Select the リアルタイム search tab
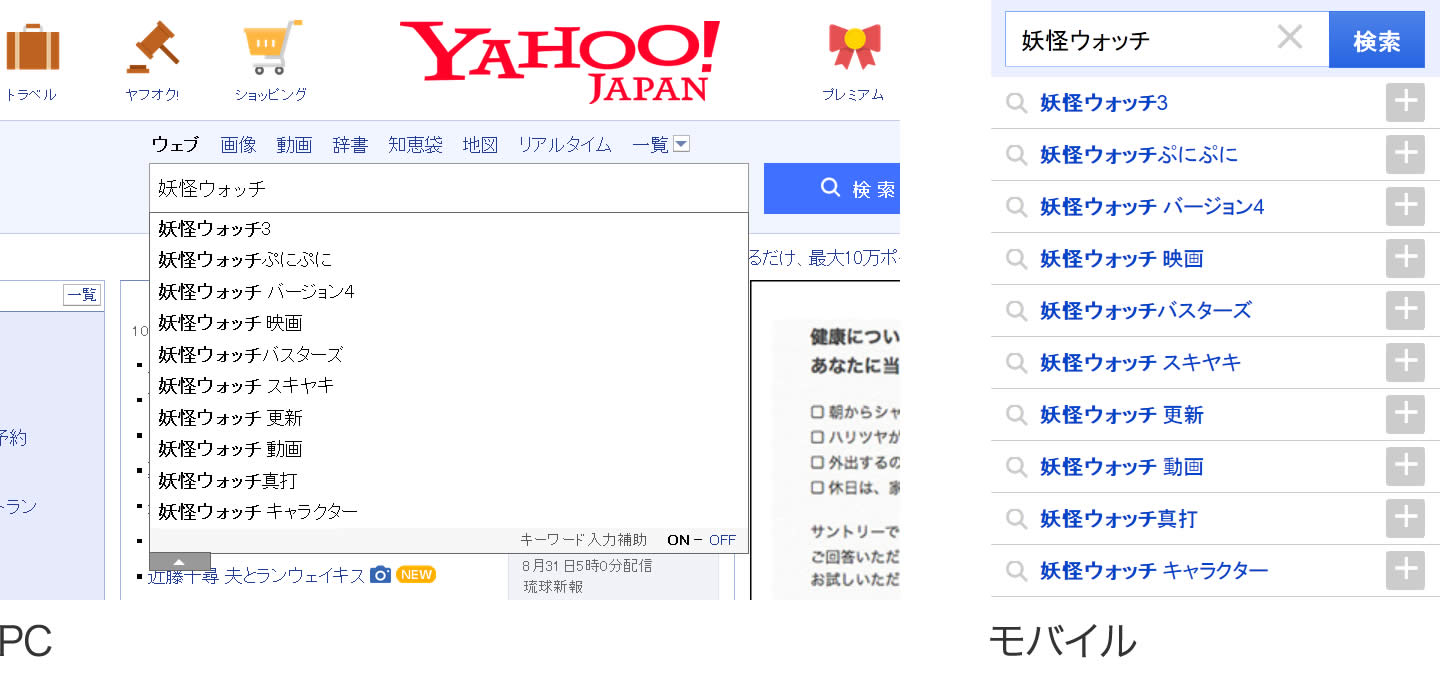 point(564,145)
